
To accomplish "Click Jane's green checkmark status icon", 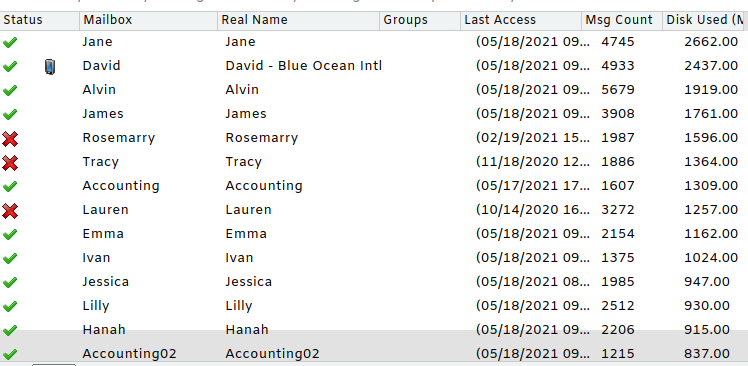I will 10,42.
